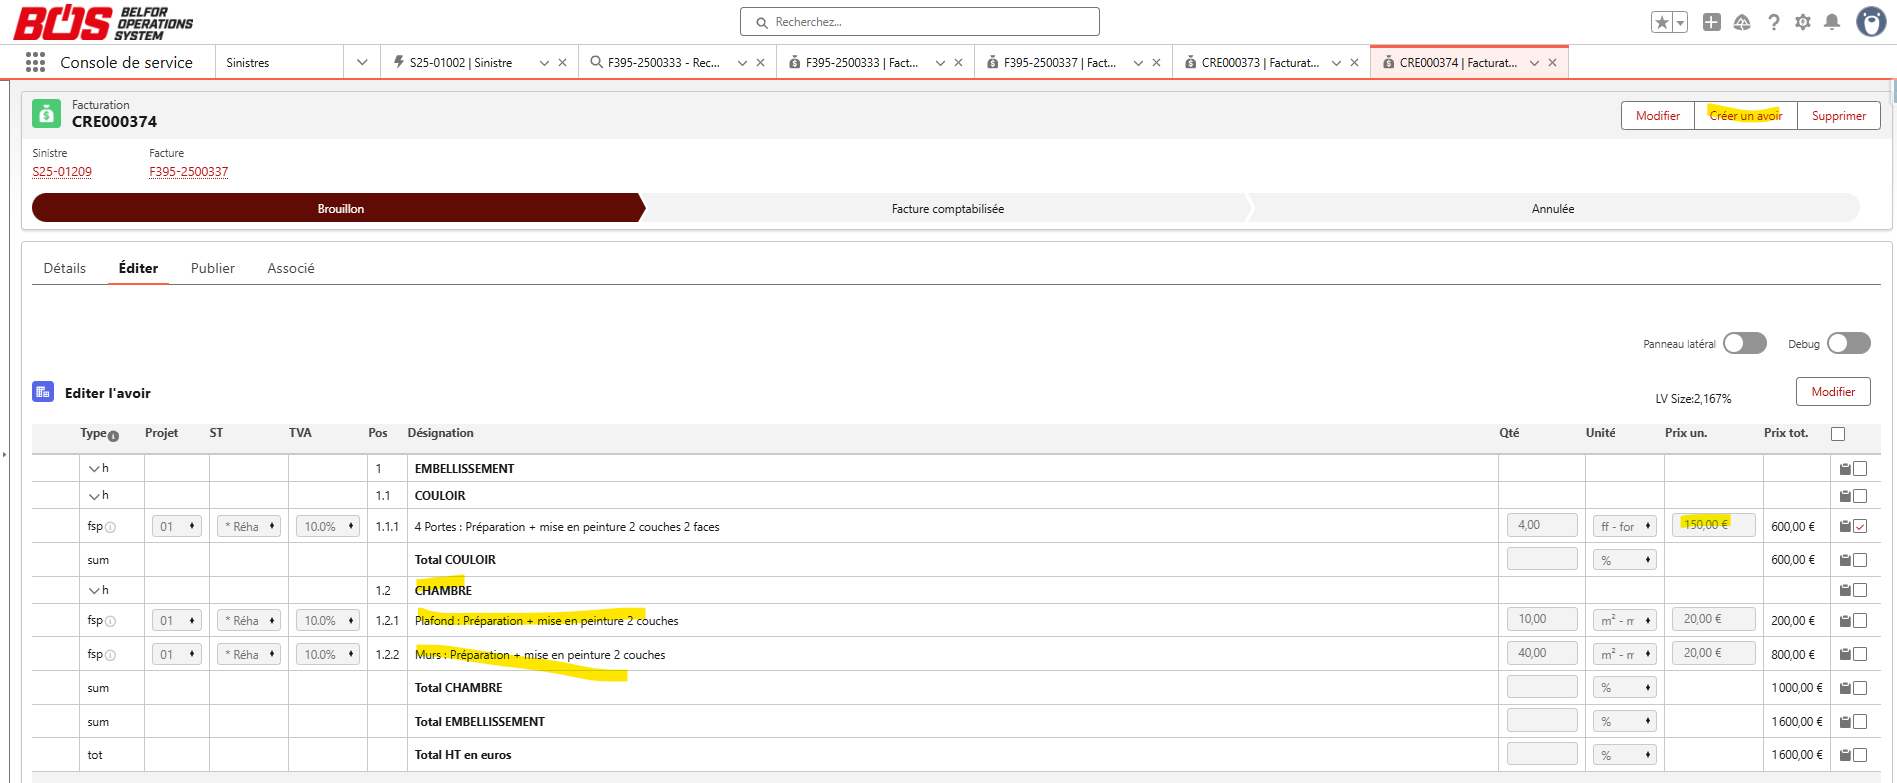
Task: Switch to the Associé tab
Action: click(x=291, y=268)
